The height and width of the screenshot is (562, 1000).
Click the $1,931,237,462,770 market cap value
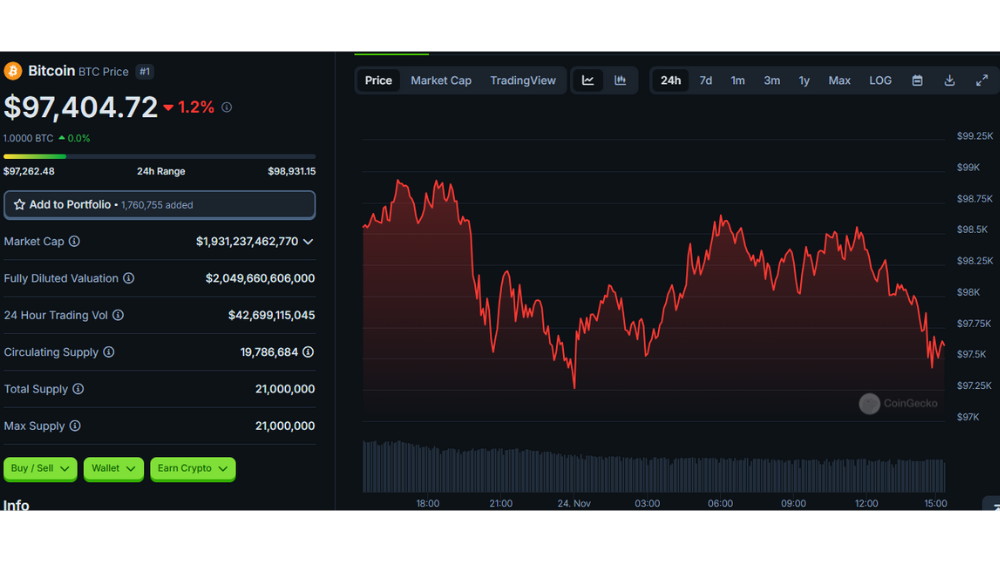tap(247, 242)
